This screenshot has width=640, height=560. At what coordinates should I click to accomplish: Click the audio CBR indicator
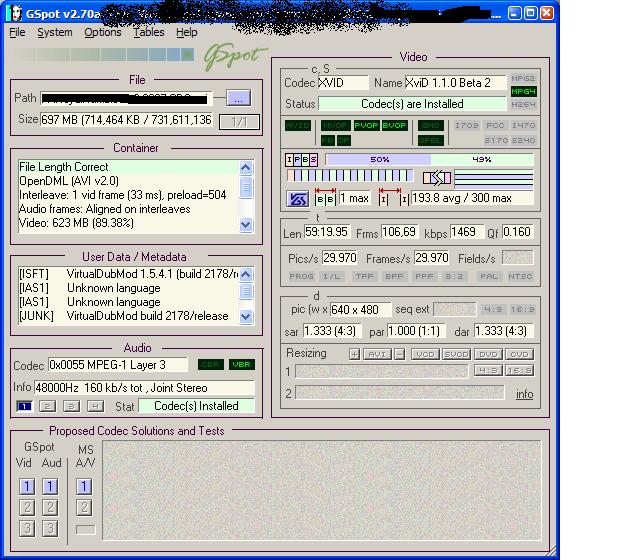pos(211,364)
